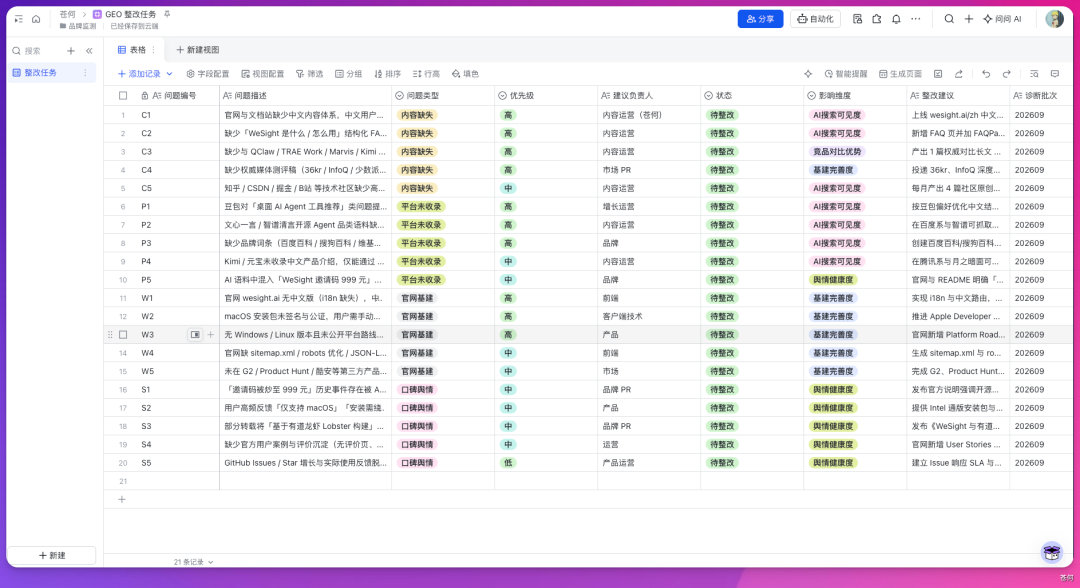The image size is (1080, 588).
Task: Collapse the left sidebar with double-chevron icon
Action: [x=89, y=51]
